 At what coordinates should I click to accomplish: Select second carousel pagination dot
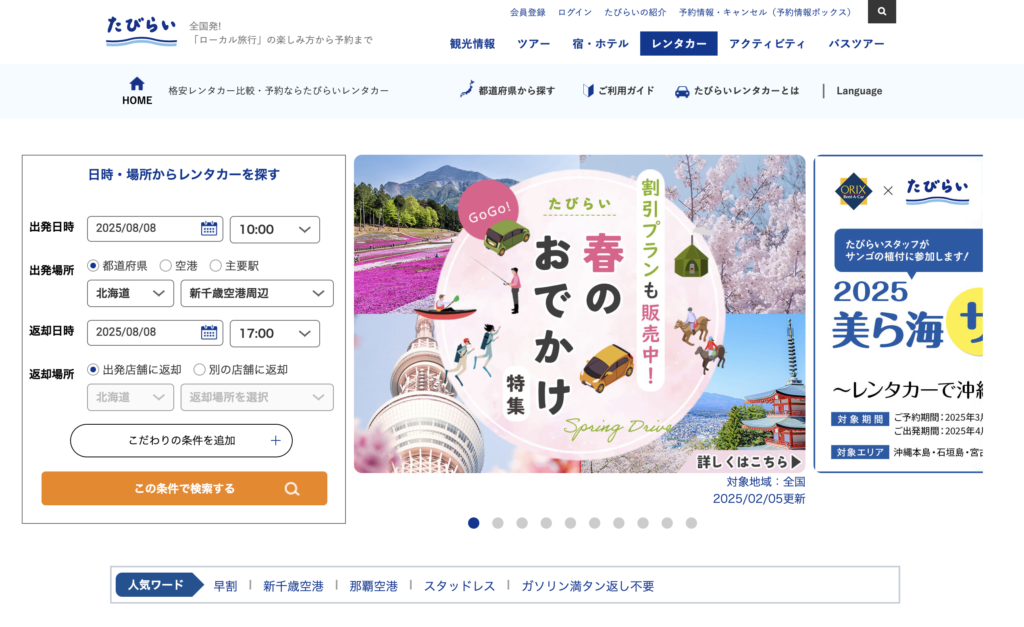pos(498,523)
